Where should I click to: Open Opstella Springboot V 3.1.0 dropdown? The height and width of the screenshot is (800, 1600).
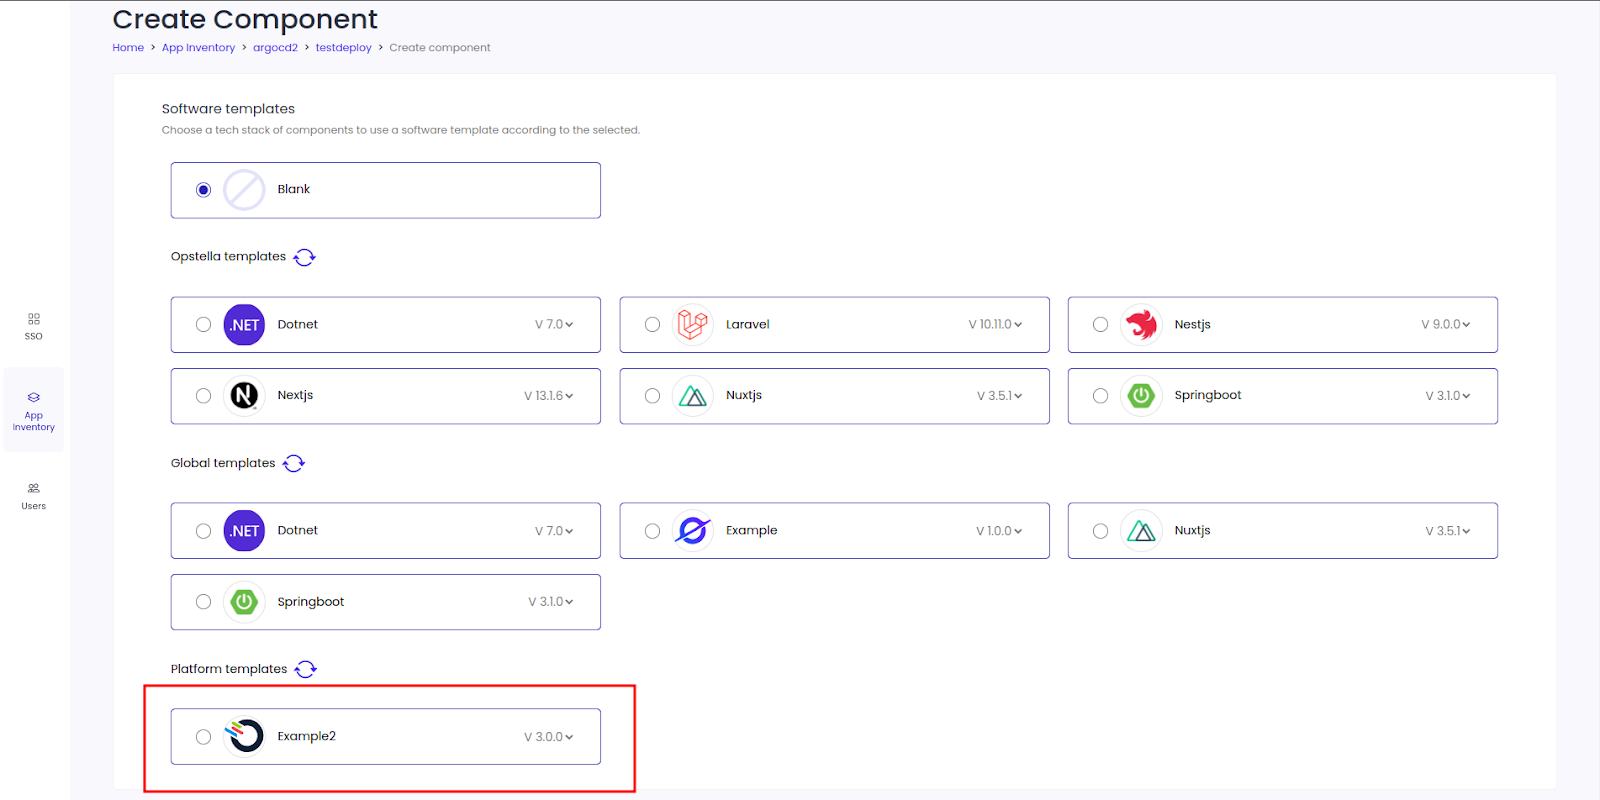pyautogui.click(x=1448, y=396)
